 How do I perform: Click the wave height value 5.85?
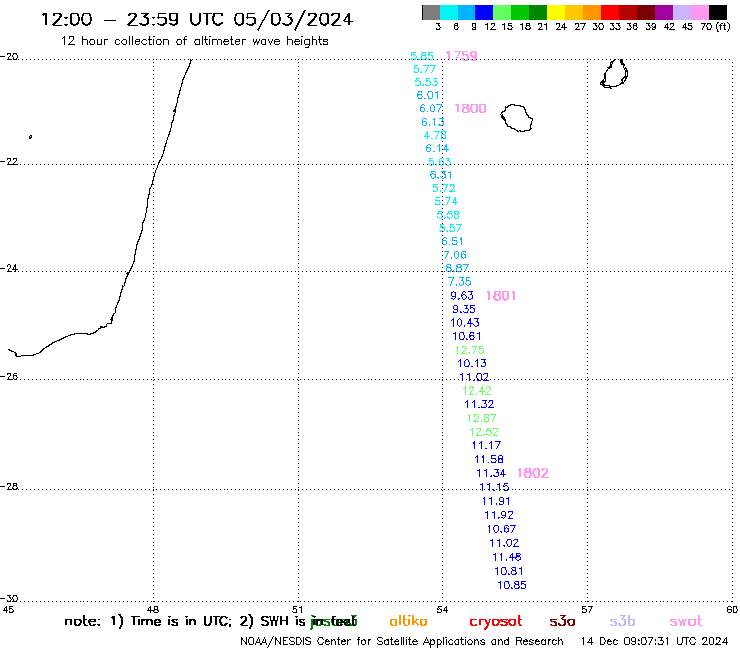(422, 56)
